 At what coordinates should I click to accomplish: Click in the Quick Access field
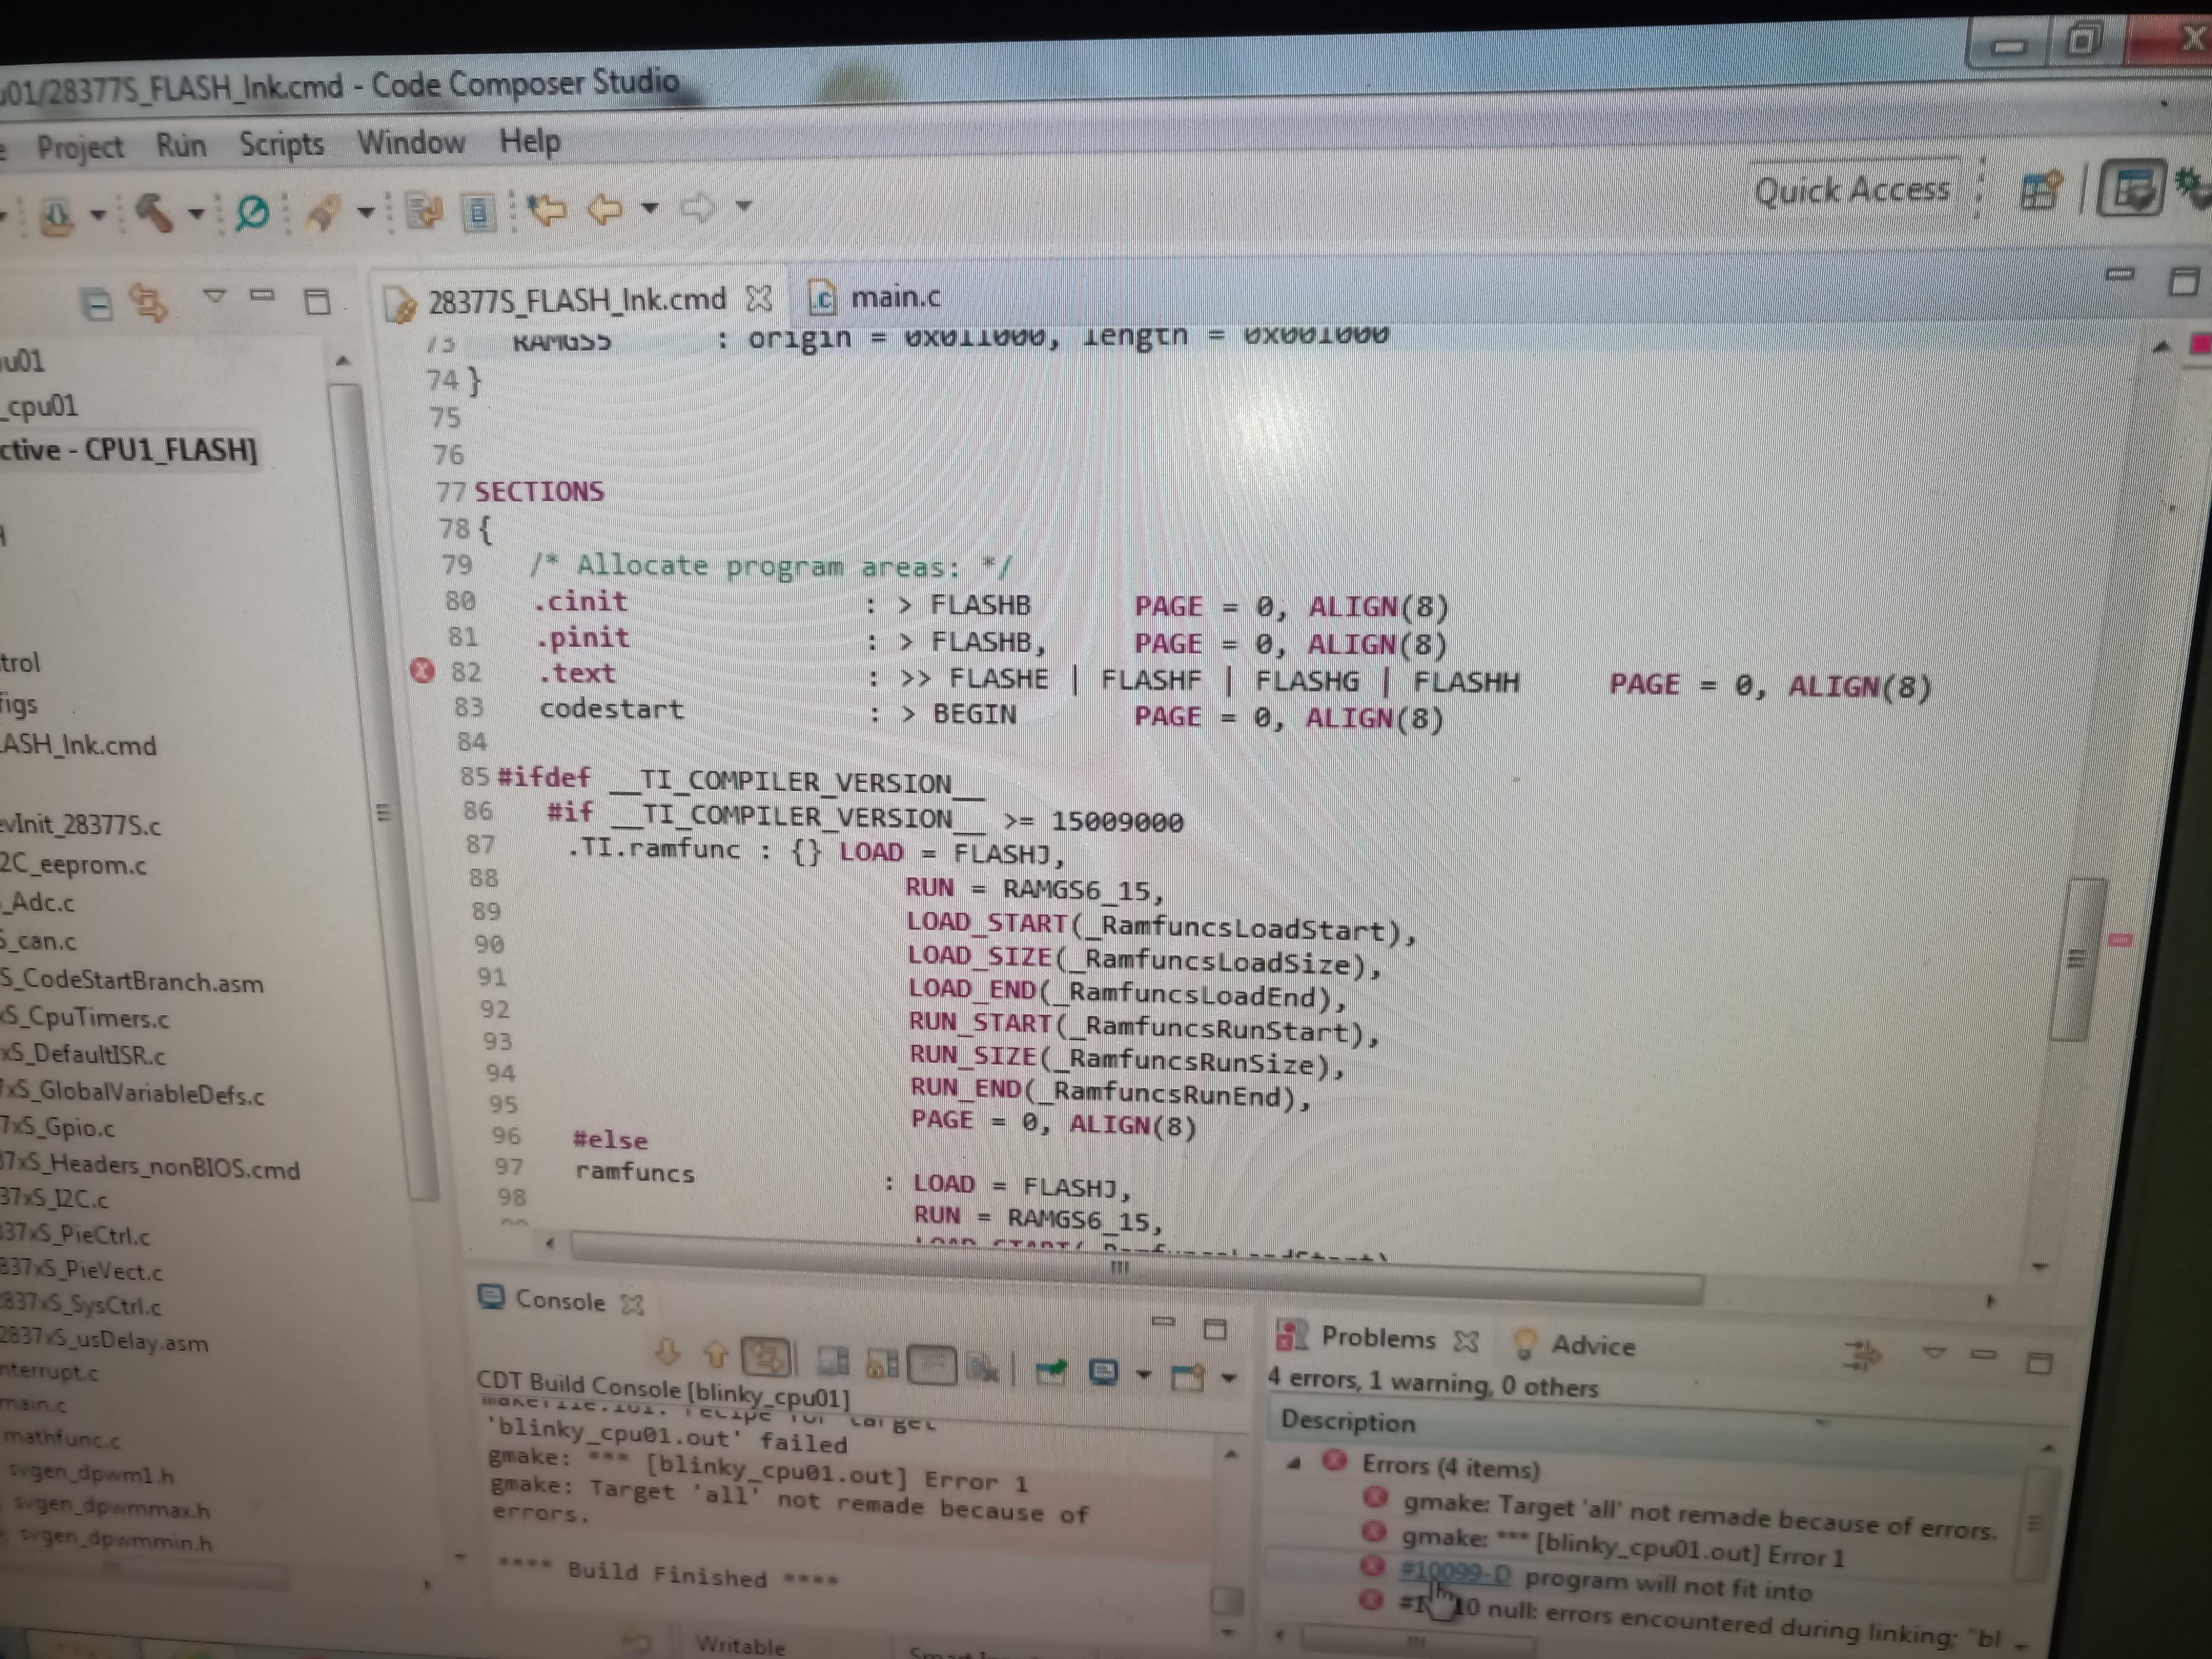point(1851,190)
